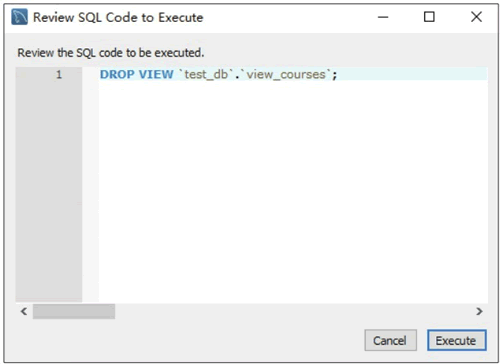Click the MySQL Workbench dolphin icon in title bar
This screenshot has height=364, width=500.
pyautogui.click(x=19, y=17)
